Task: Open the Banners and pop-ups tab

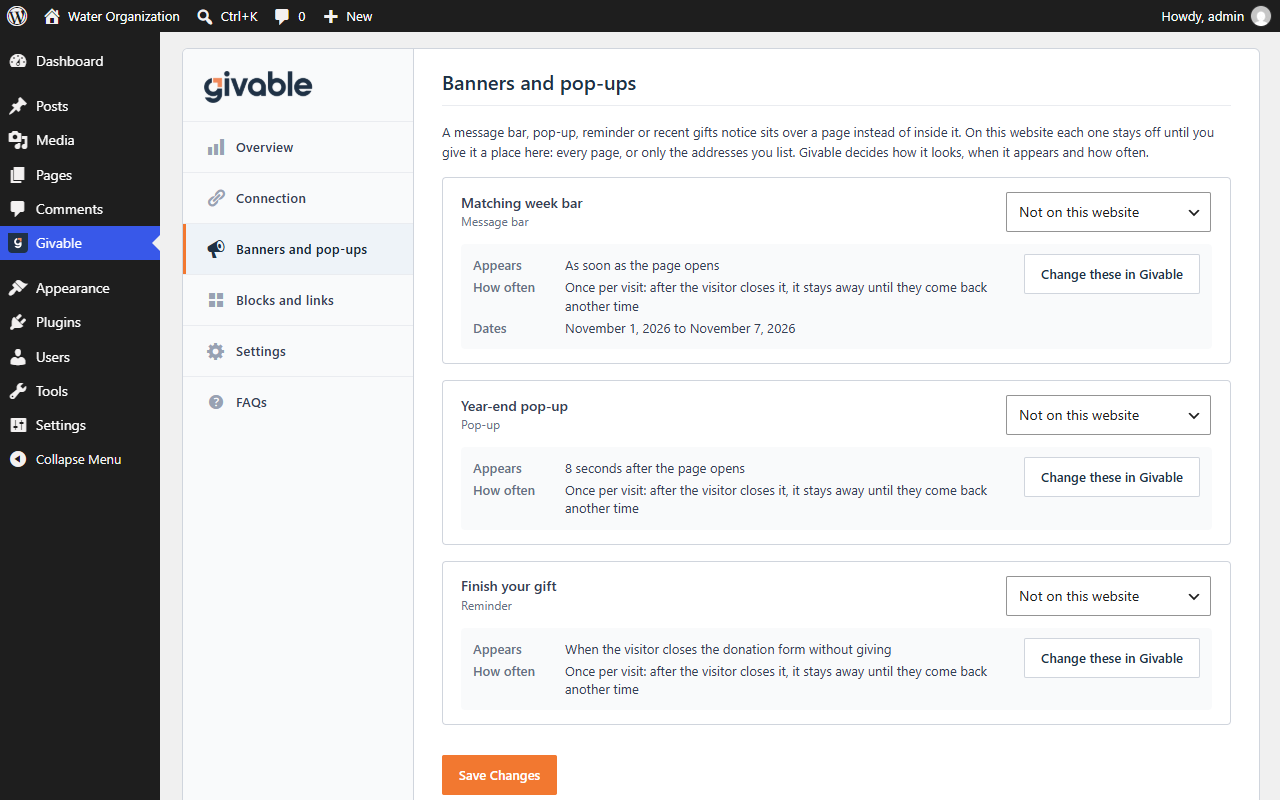Action: [x=298, y=249]
